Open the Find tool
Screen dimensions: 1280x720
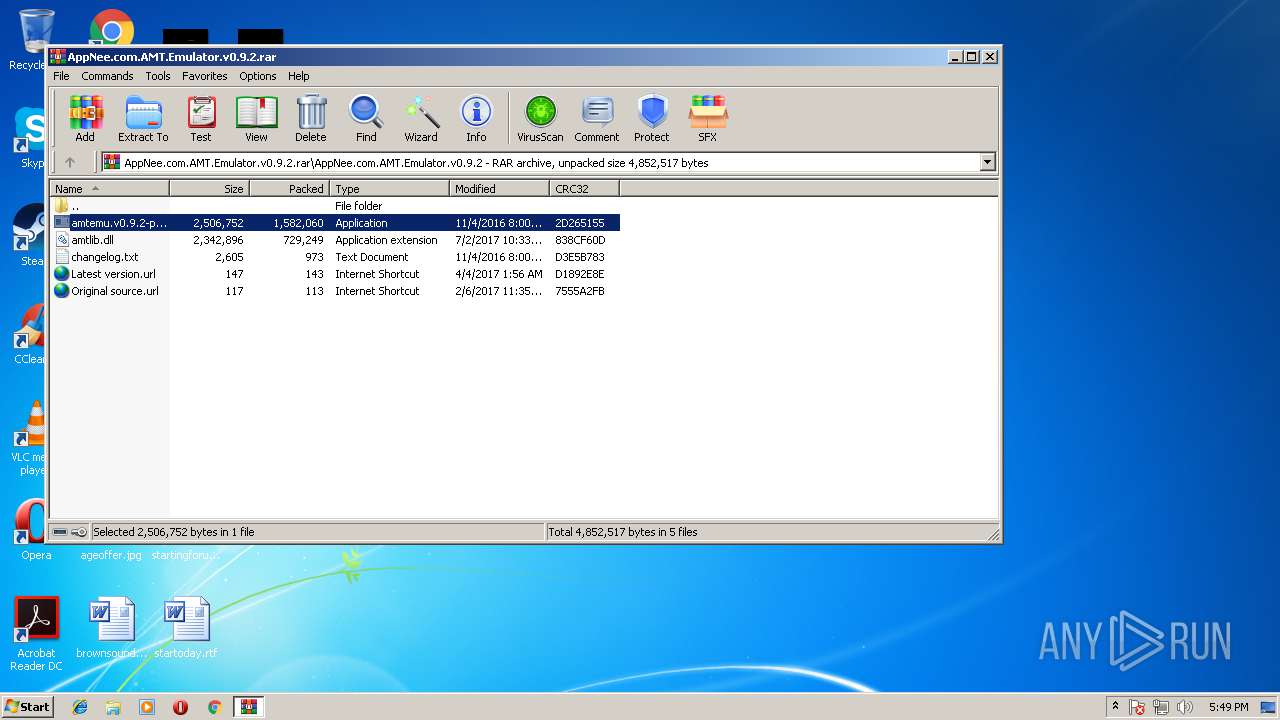366,119
